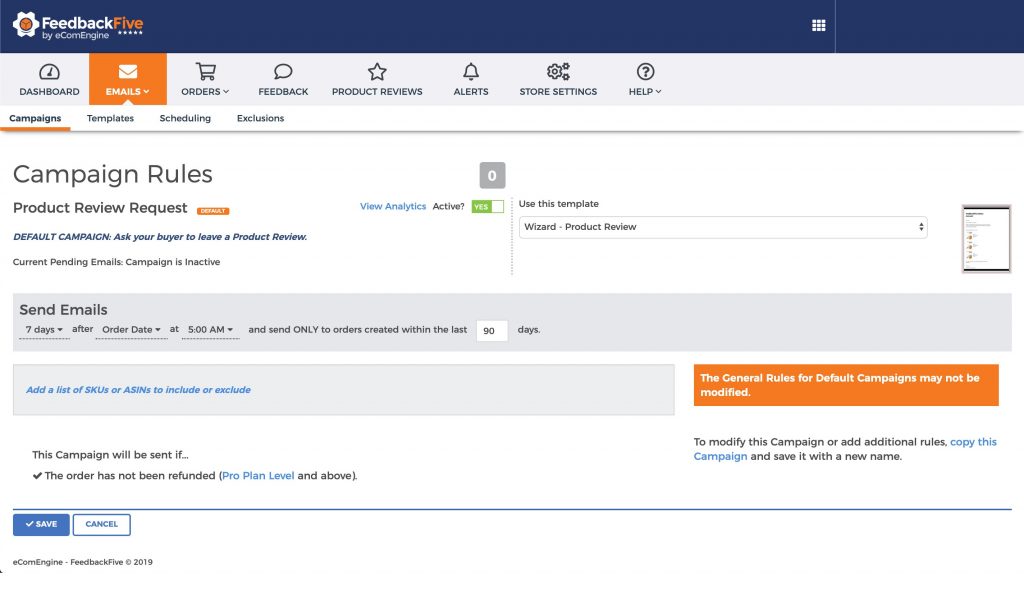Switch to the Exclusions tab
Image resolution: width=1024 pixels, height=595 pixels.
261,118
